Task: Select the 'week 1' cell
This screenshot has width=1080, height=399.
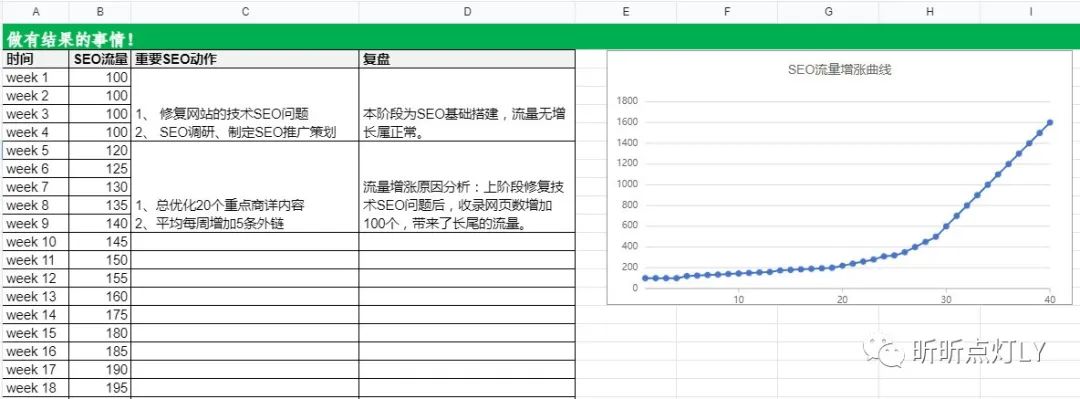Action: (x=36, y=78)
